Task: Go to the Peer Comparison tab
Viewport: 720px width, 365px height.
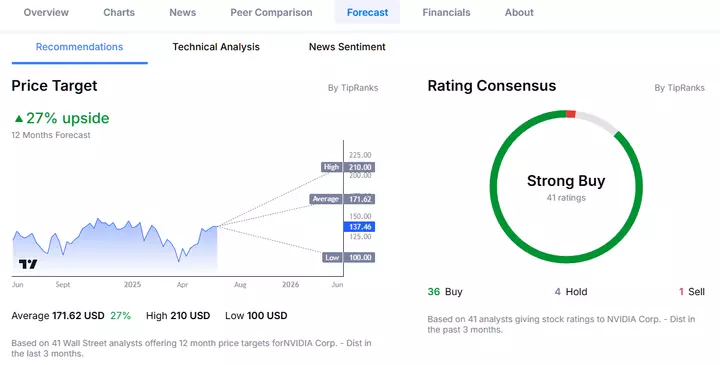Action: [x=271, y=12]
